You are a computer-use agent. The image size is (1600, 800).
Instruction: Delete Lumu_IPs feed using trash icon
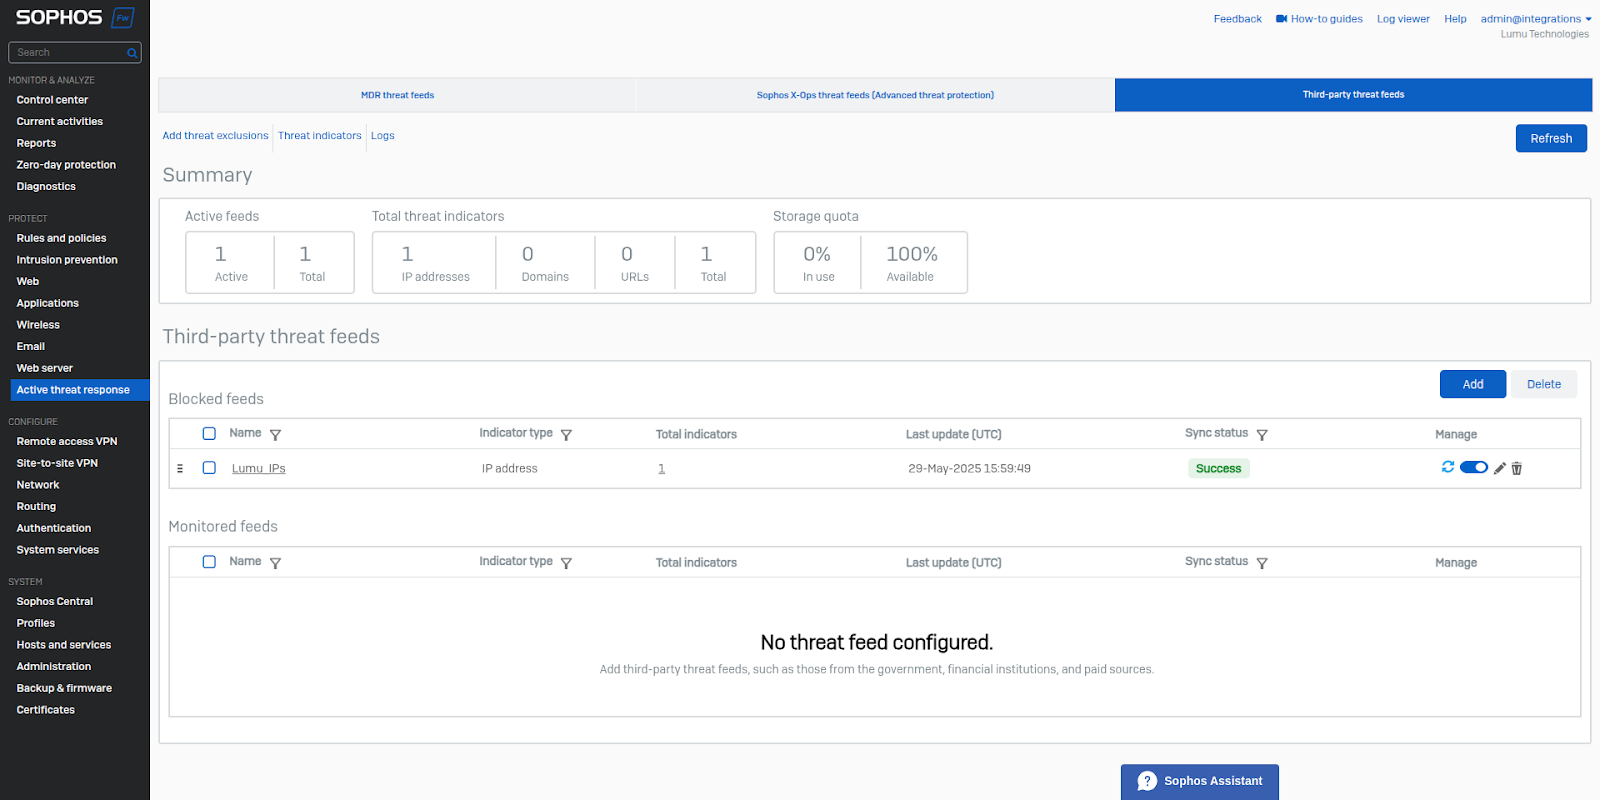[1516, 468]
